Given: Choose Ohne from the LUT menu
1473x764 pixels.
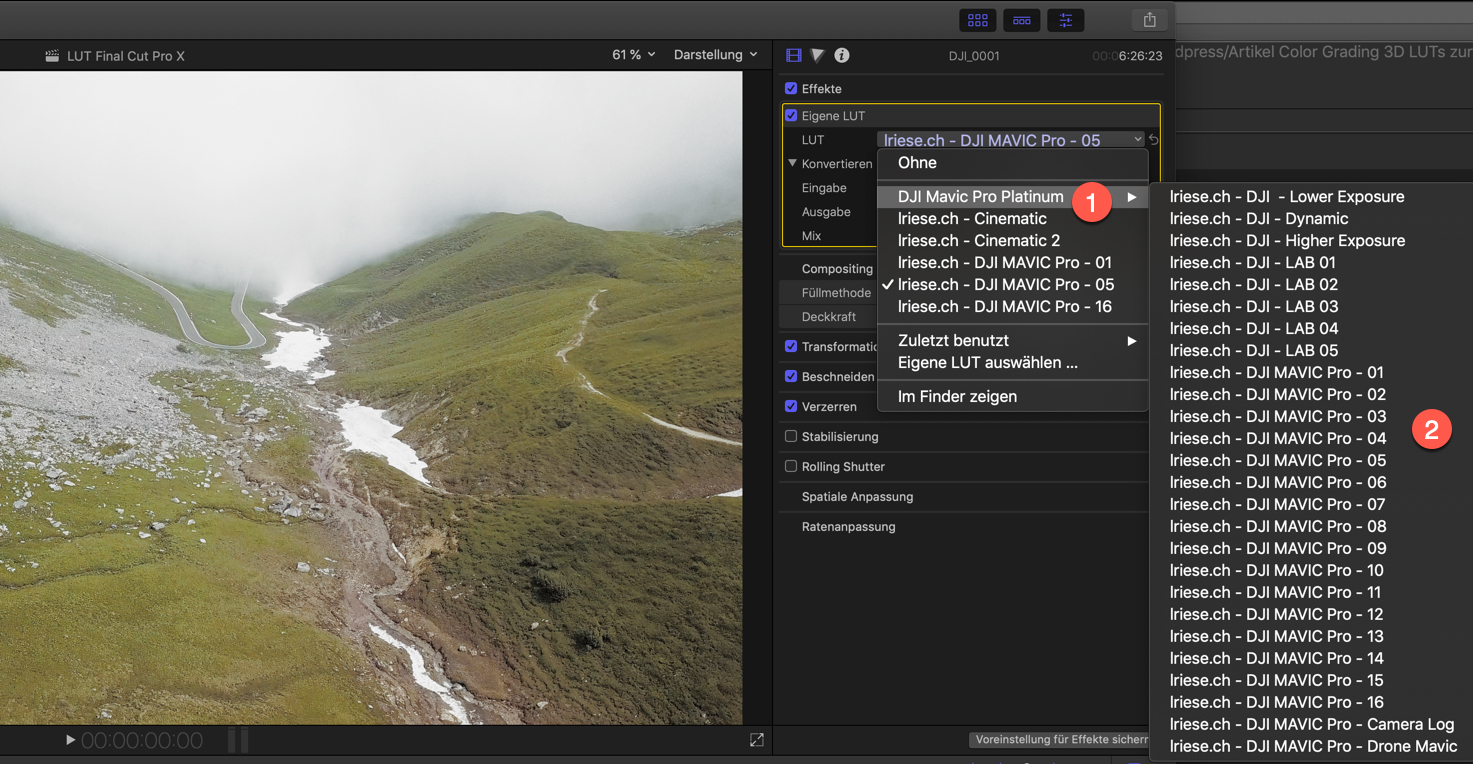Looking at the screenshot, I should point(1013,163).
